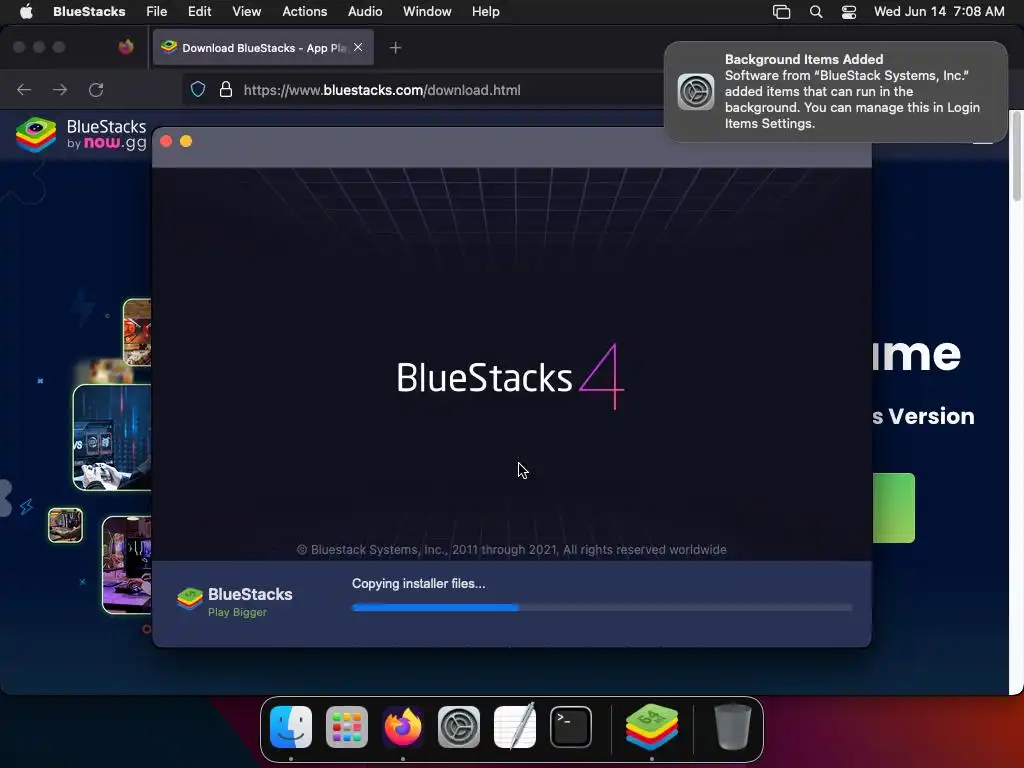The image size is (1024, 768).
Task: Close the BlueStacks installer window
Action: pos(166,141)
